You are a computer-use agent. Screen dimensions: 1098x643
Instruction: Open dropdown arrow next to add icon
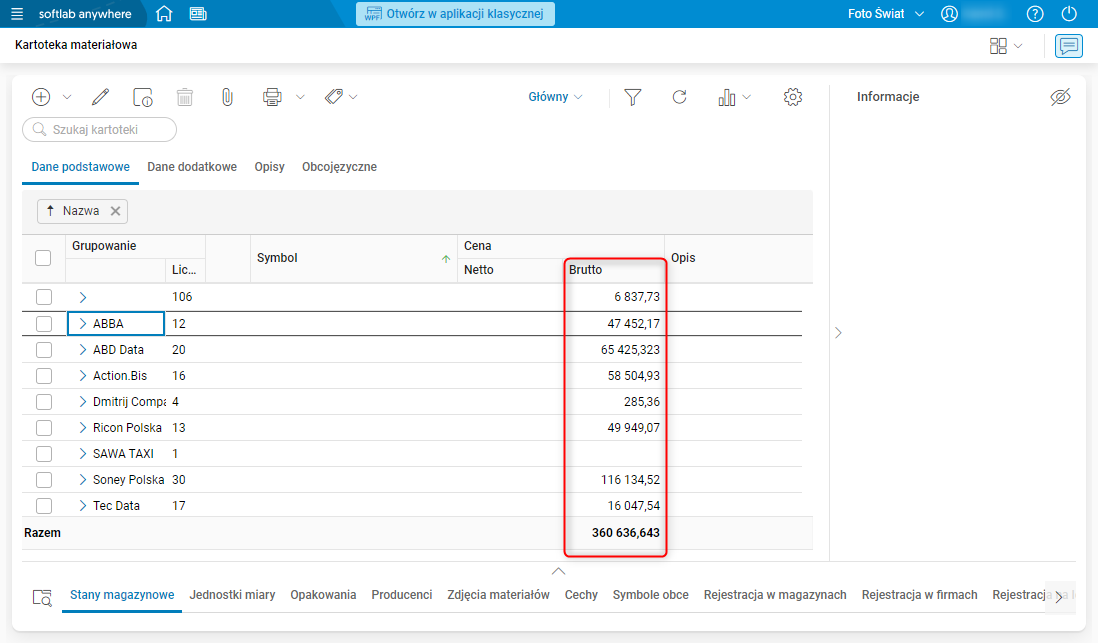[x=67, y=97]
